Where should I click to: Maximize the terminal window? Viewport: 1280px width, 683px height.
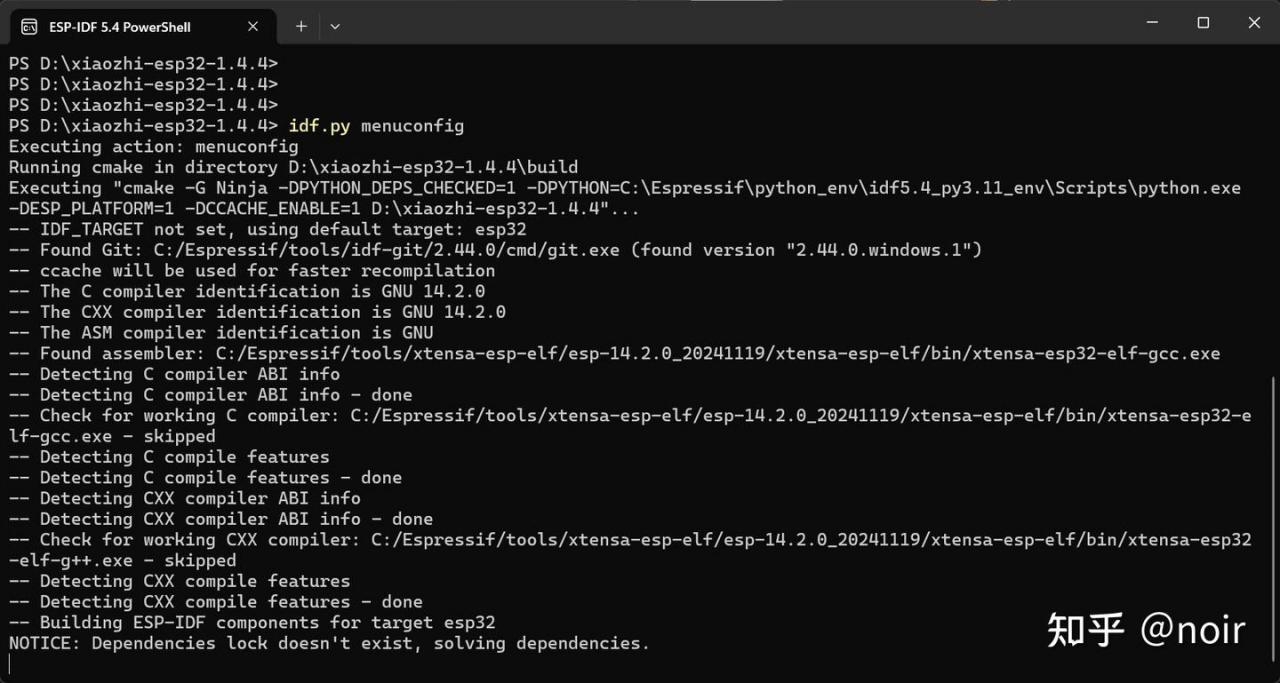(1203, 22)
